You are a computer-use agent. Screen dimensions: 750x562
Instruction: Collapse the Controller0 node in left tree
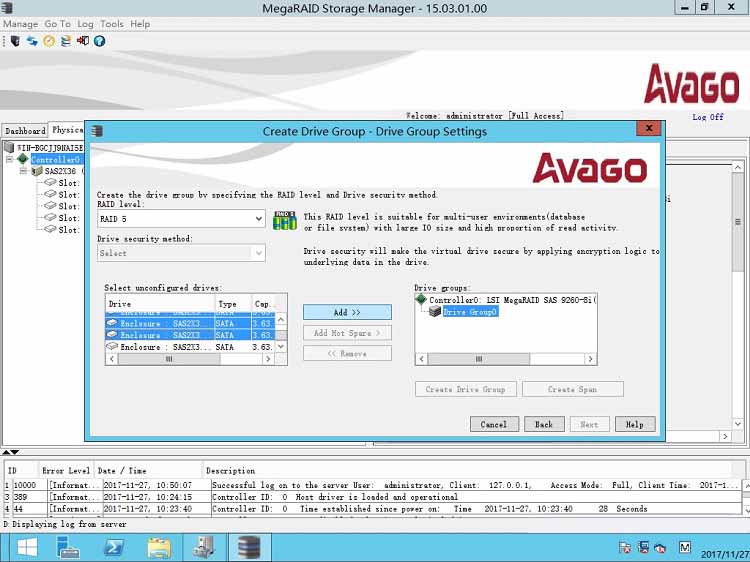point(9,159)
